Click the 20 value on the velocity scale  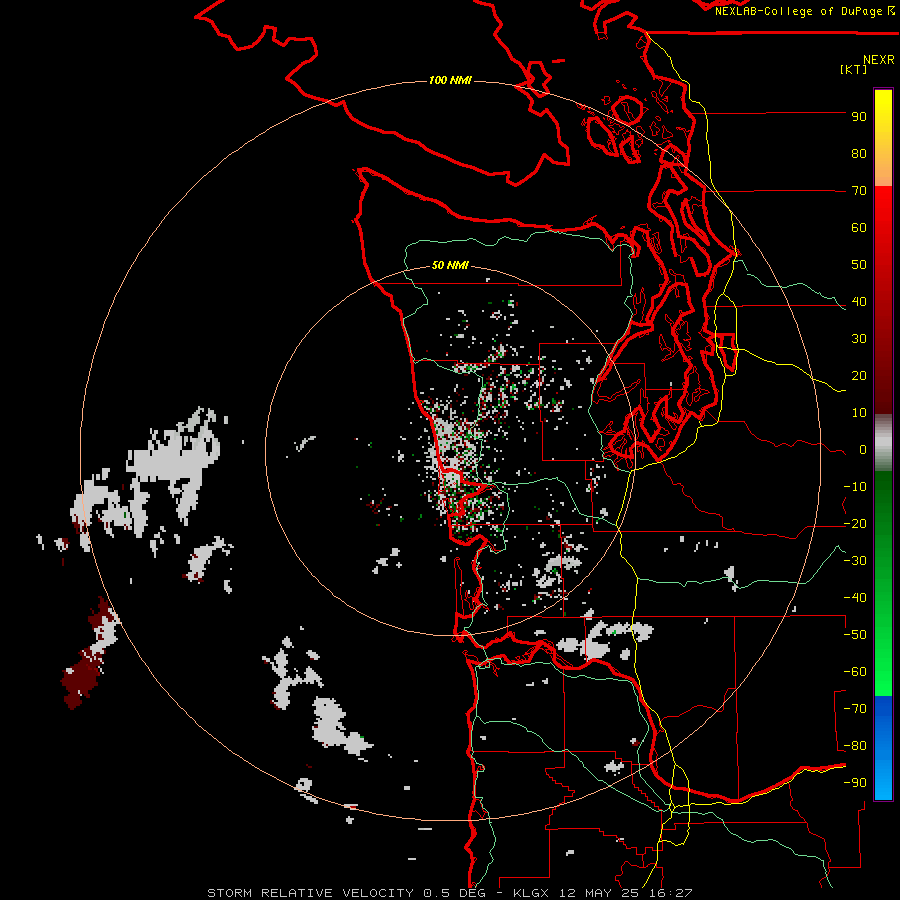tap(859, 376)
